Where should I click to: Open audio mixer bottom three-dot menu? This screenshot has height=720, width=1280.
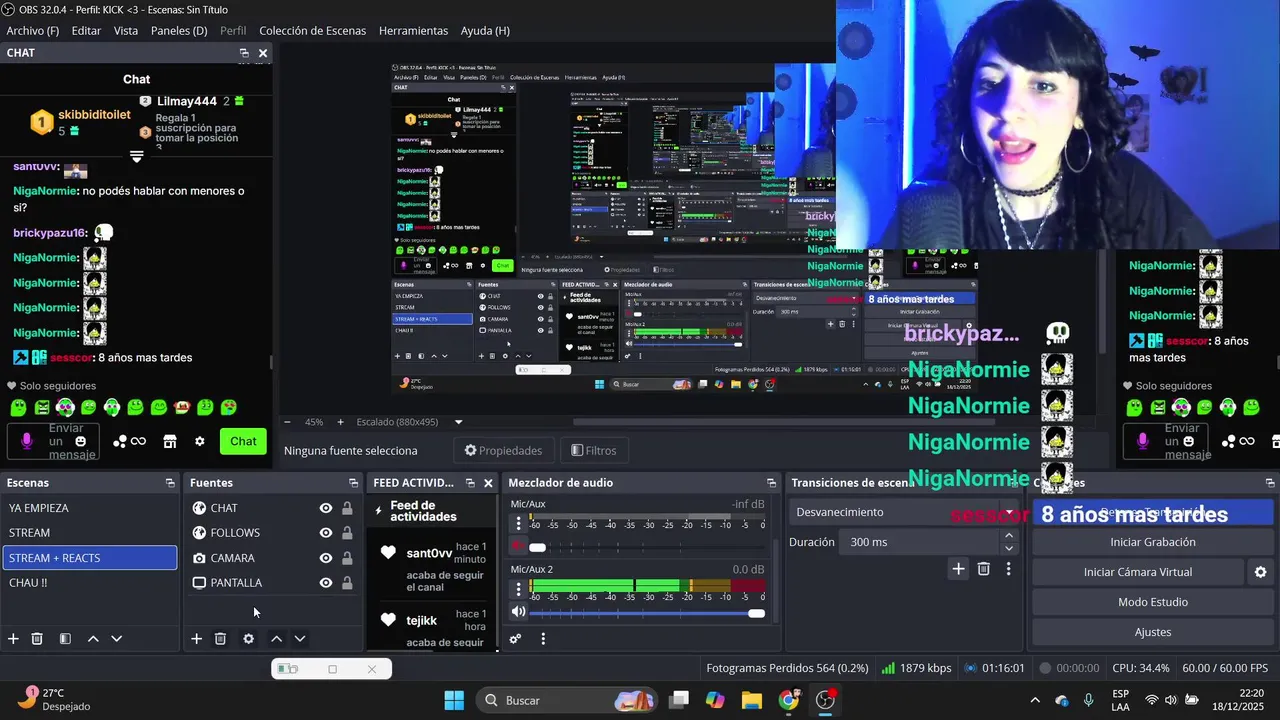(543, 638)
